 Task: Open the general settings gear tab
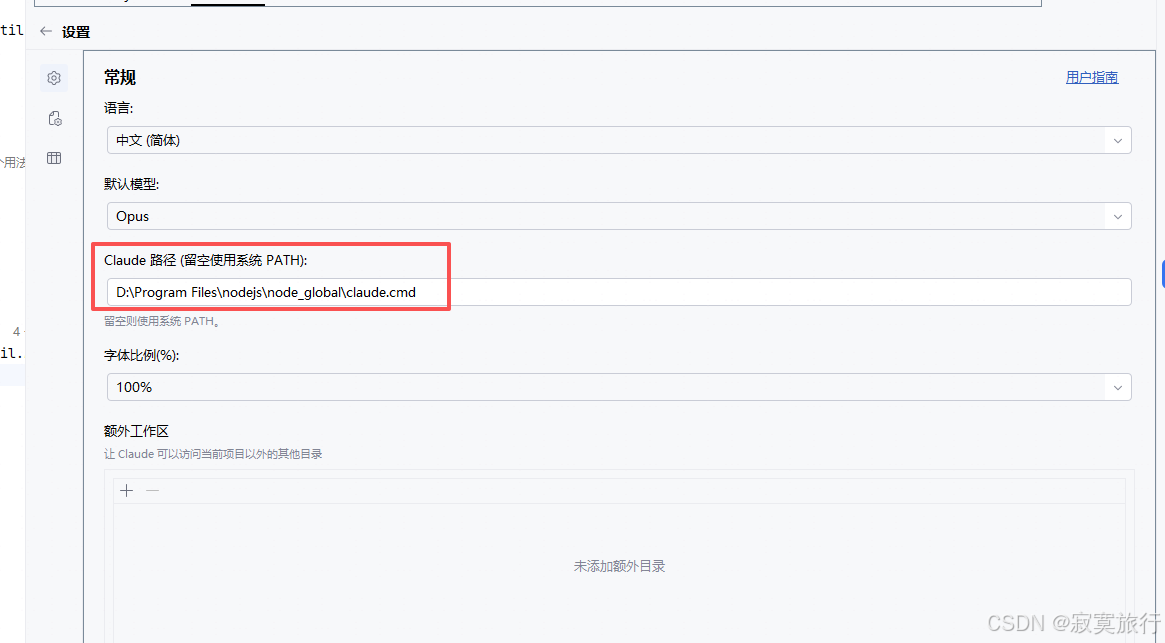point(53,78)
